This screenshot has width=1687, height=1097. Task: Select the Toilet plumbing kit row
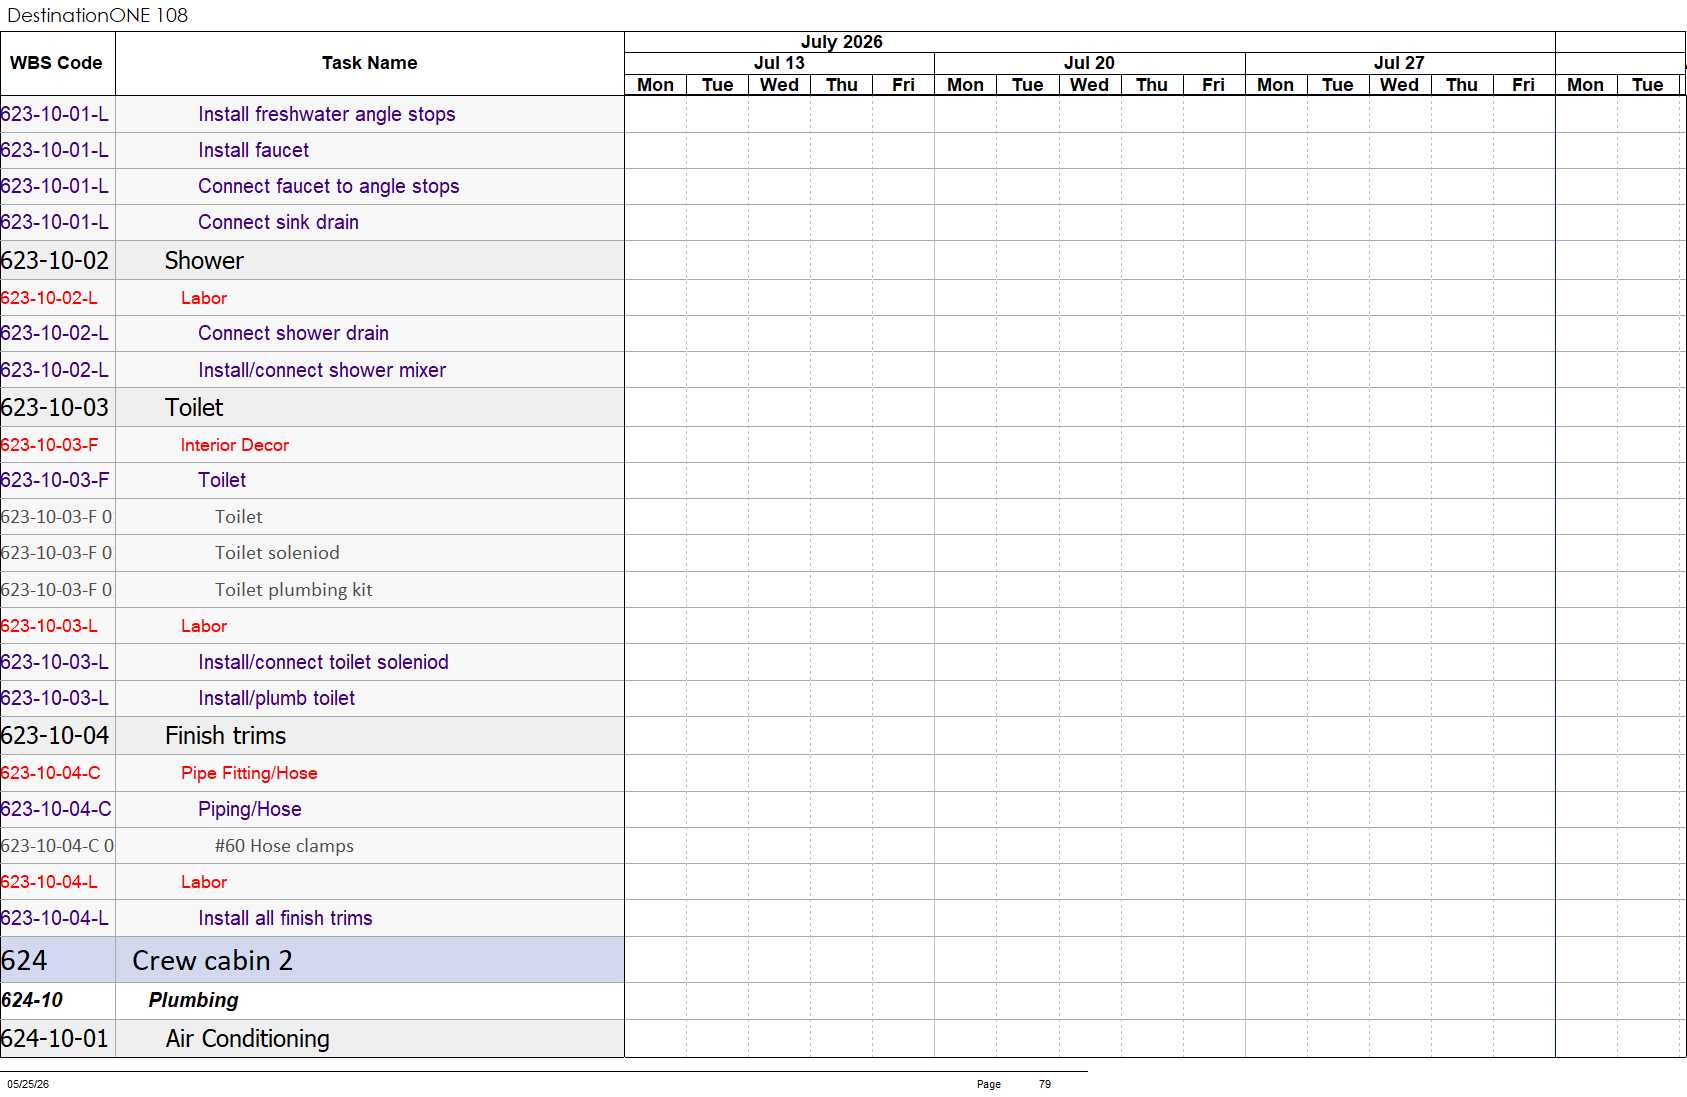coord(293,590)
